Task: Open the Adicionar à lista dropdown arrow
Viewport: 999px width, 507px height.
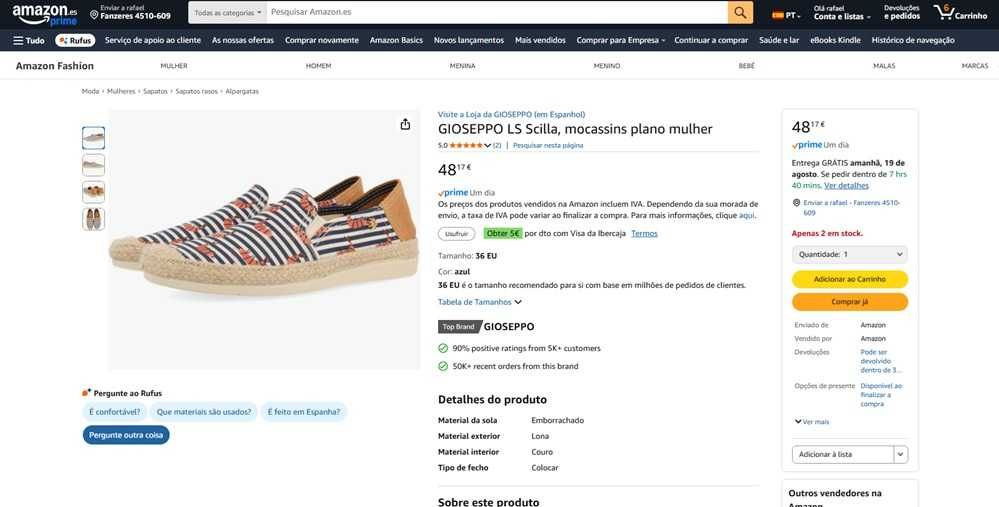Action: (900, 454)
